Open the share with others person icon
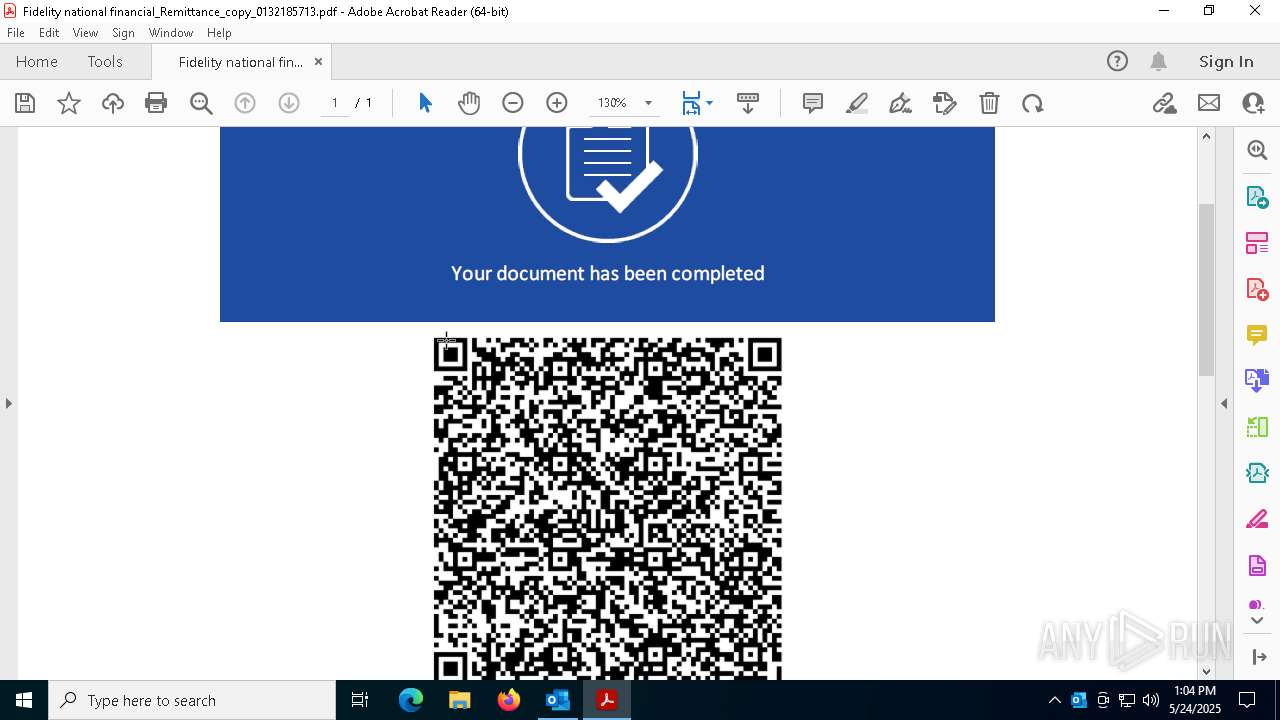The width and height of the screenshot is (1280, 720). pyautogui.click(x=1253, y=103)
